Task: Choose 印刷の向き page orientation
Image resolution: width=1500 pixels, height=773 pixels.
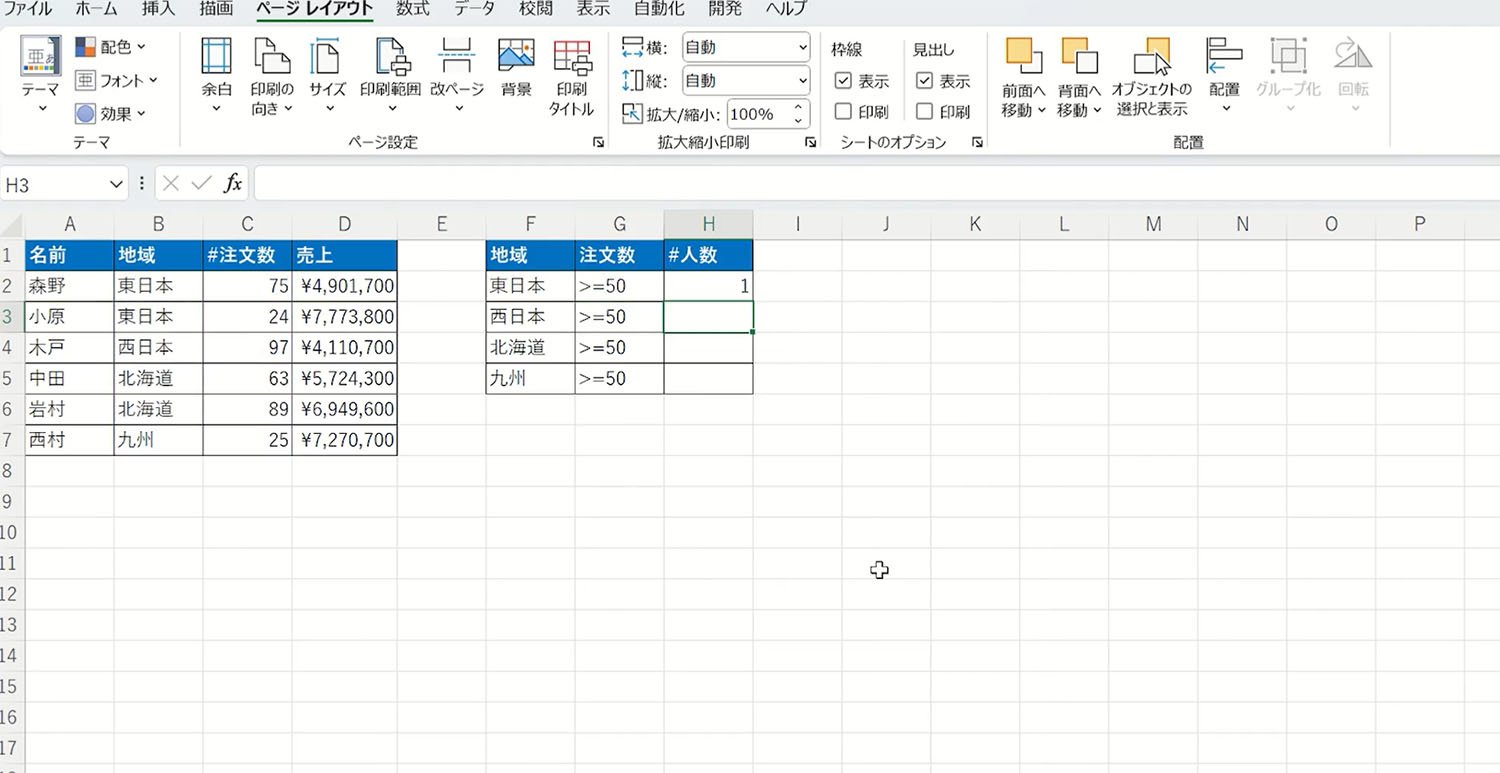Action: [x=271, y=76]
